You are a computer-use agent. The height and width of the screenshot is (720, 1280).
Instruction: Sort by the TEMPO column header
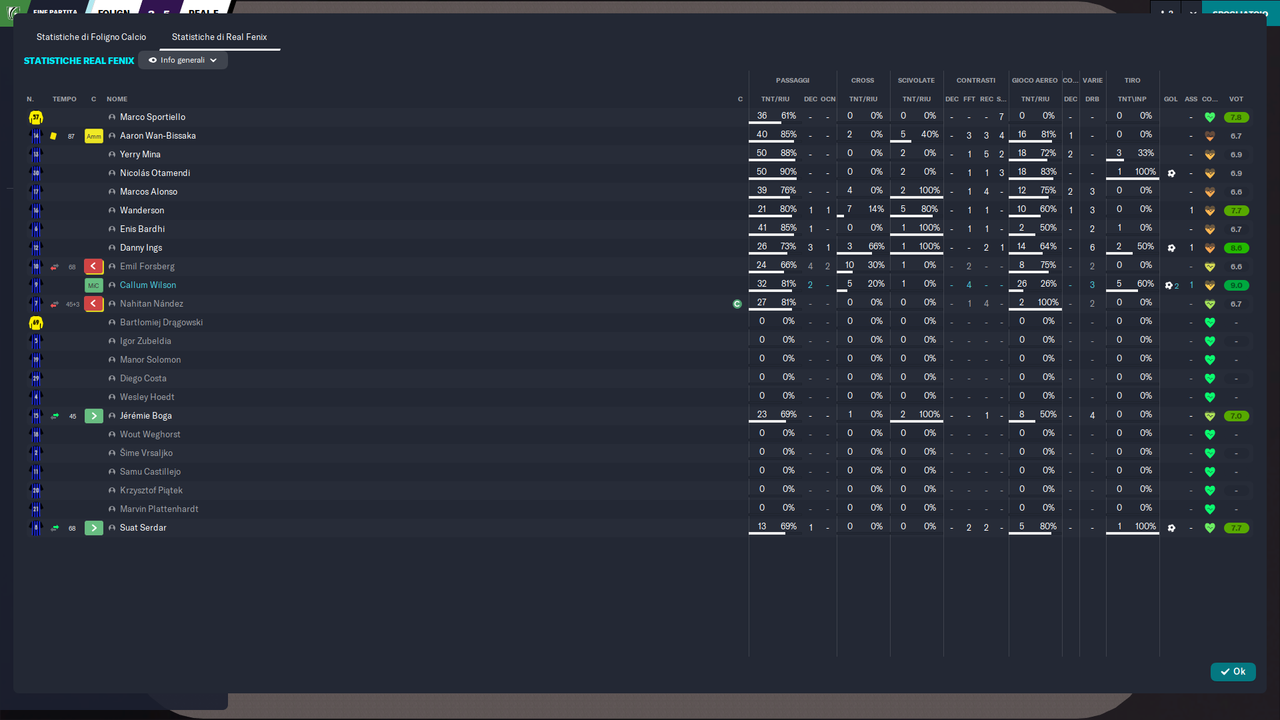[x=64, y=99]
